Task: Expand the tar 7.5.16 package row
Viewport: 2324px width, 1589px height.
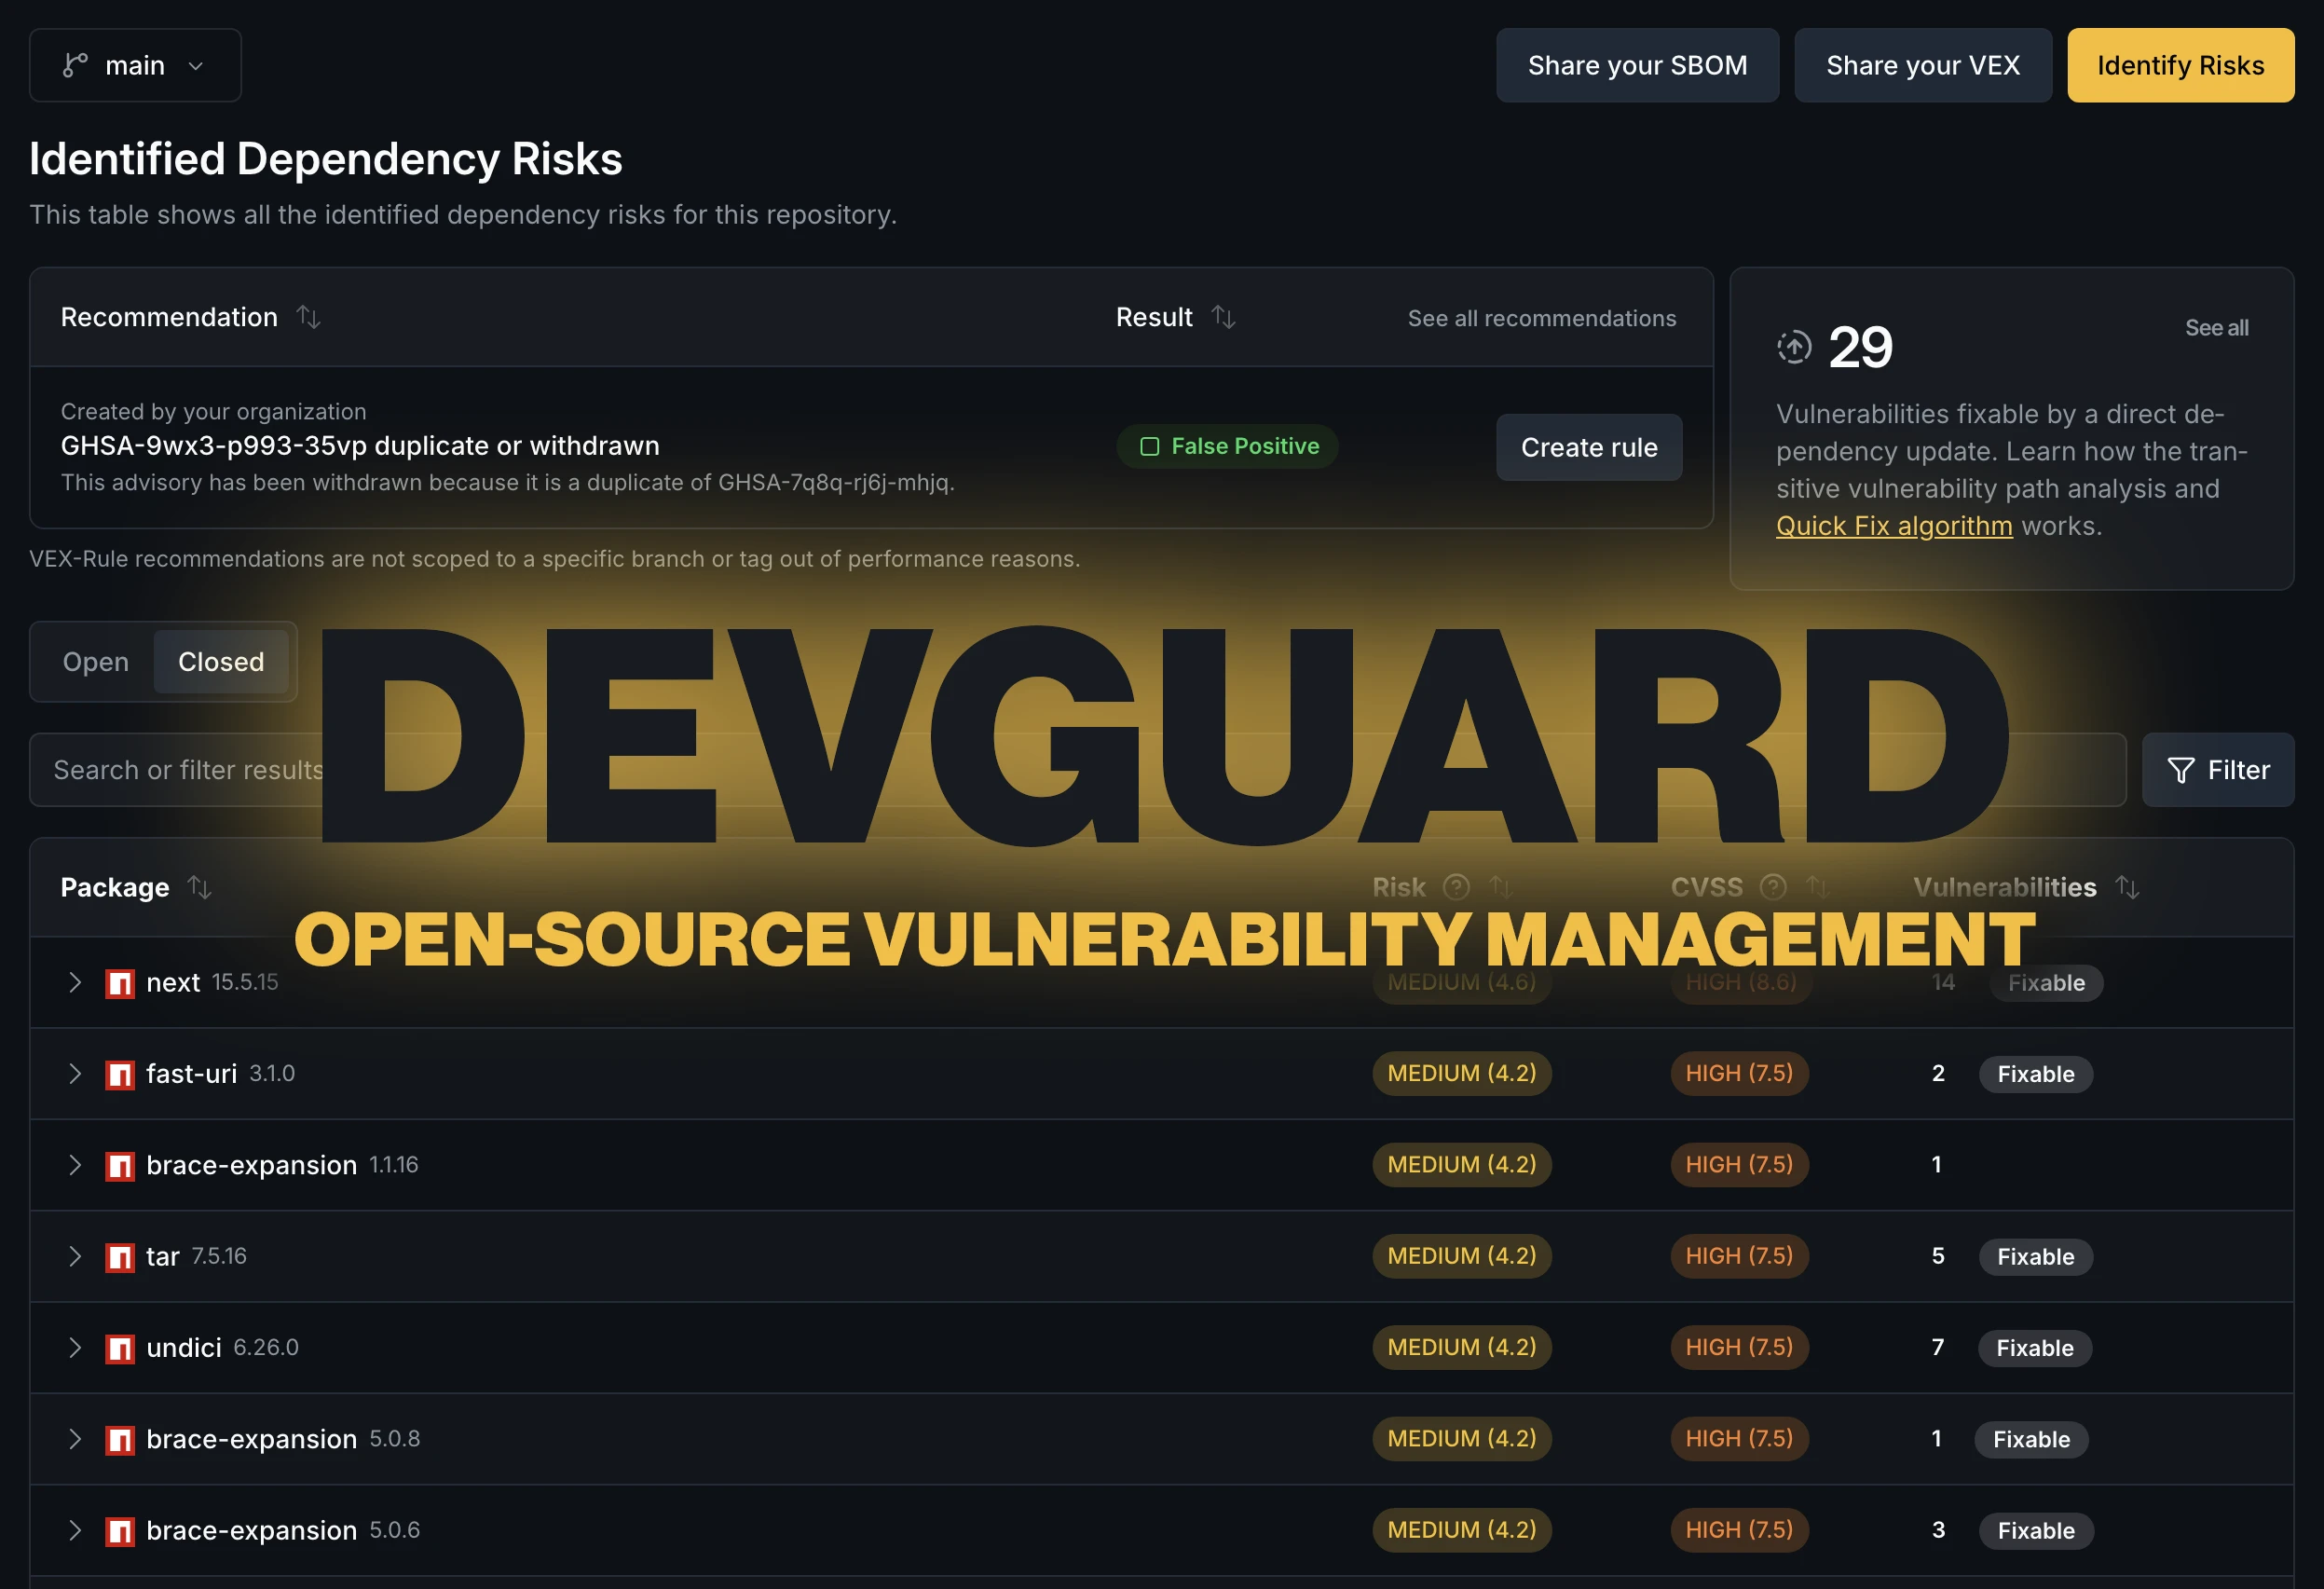Action: tap(75, 1256)
